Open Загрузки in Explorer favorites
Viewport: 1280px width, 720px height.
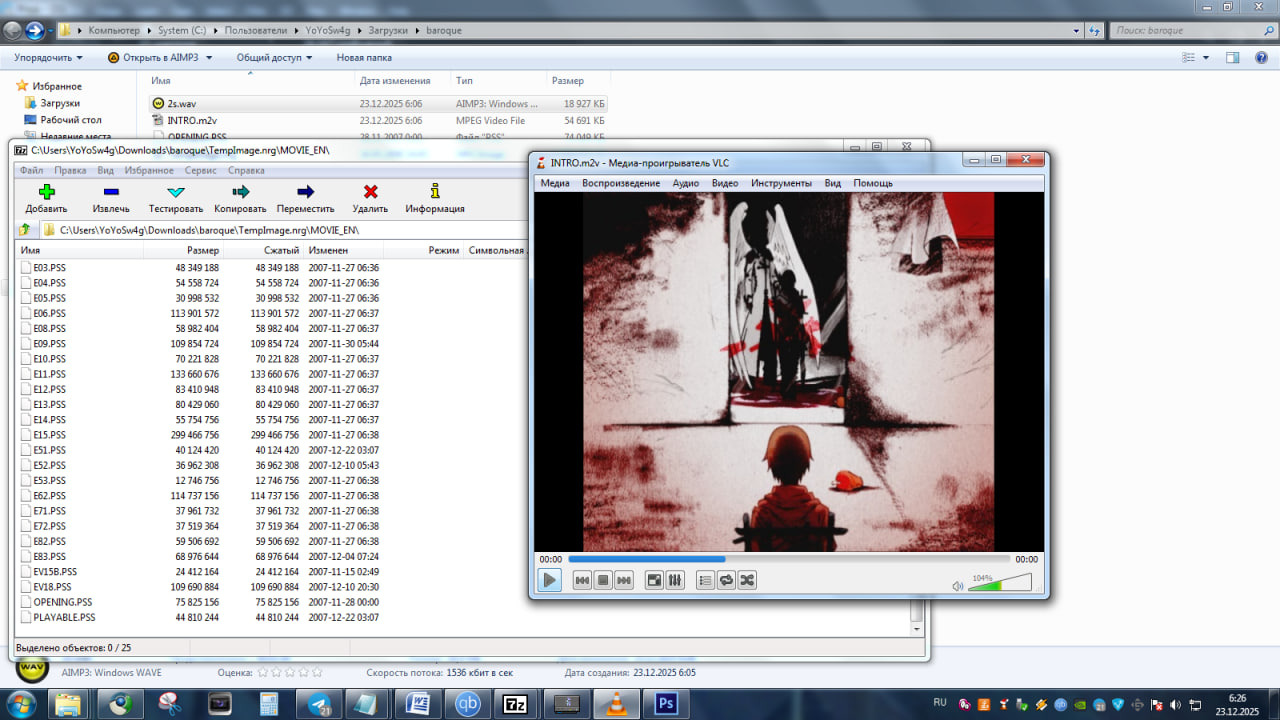coord(60,103)
